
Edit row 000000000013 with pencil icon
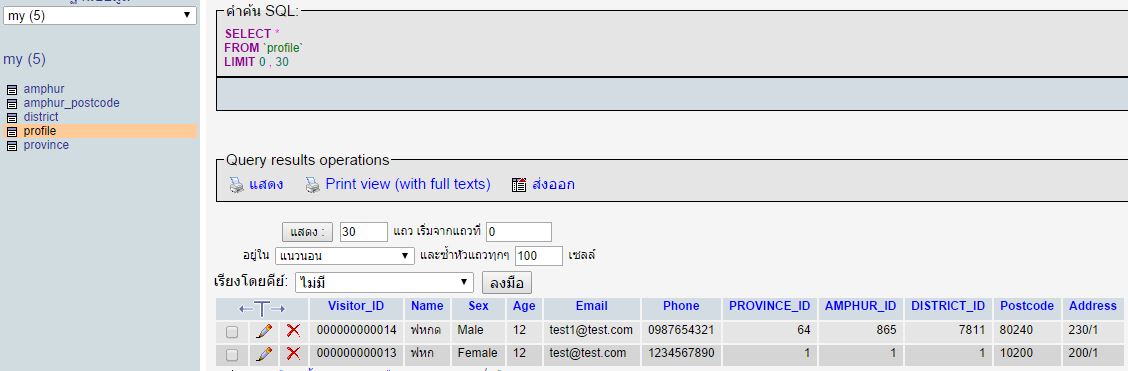click(264, 354)
